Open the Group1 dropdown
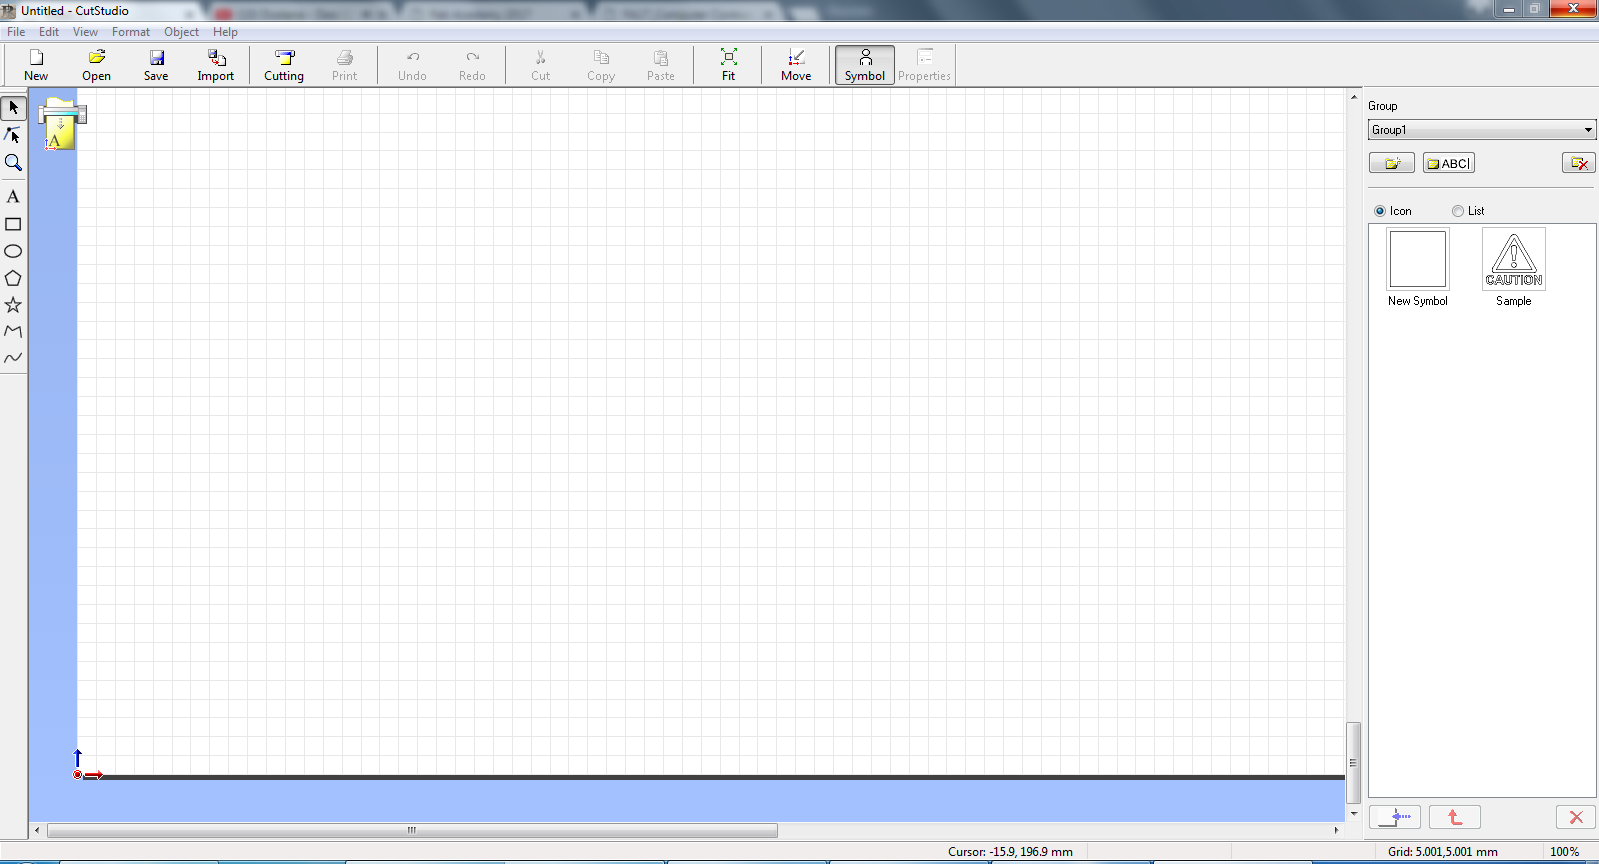The height and width of the screenshot is (864, 1599). tap(1482, 130)
